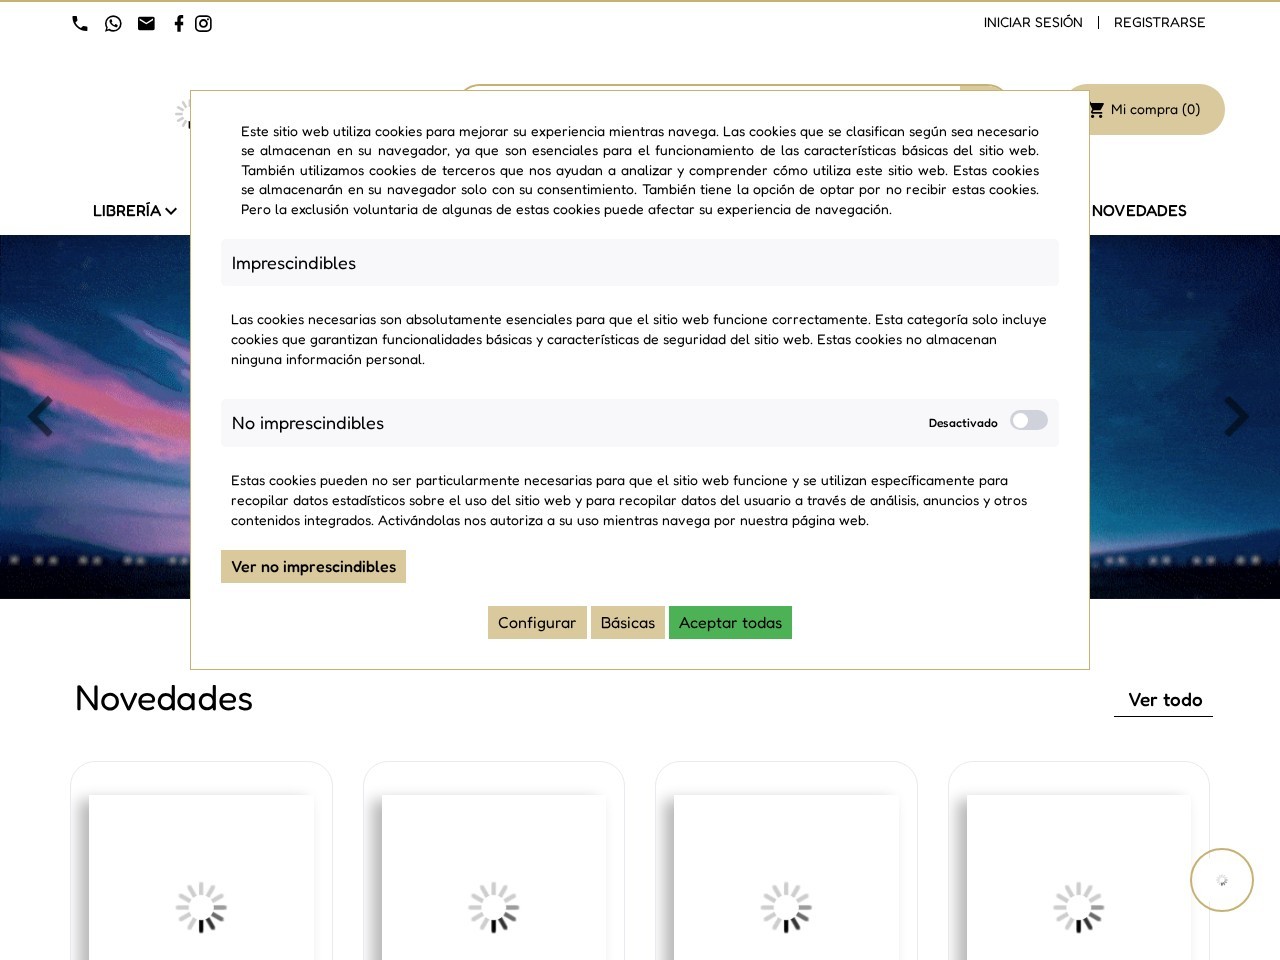Enable the No imprescindibles cookies switch
The height and width of the screenshot is (960, 1280).
pyautogui.click(x=1029, y=420)
